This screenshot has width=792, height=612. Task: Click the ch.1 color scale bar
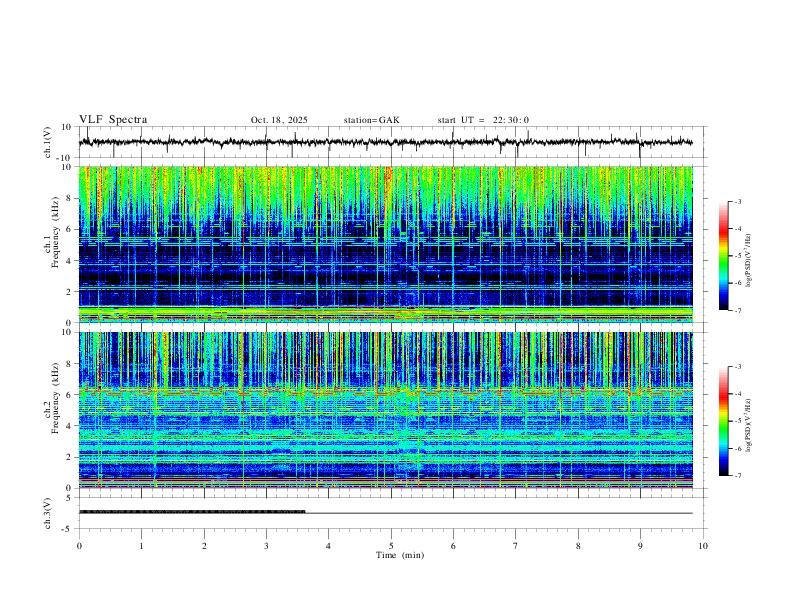coord(724,256)
